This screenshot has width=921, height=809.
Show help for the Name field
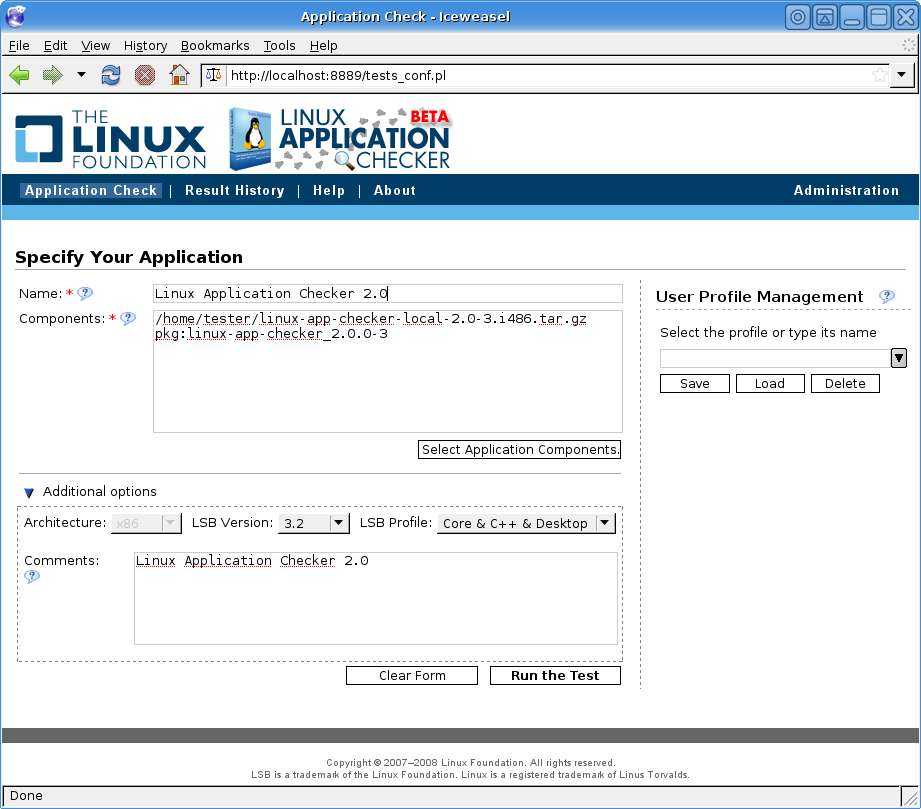[x=85, y=293]
